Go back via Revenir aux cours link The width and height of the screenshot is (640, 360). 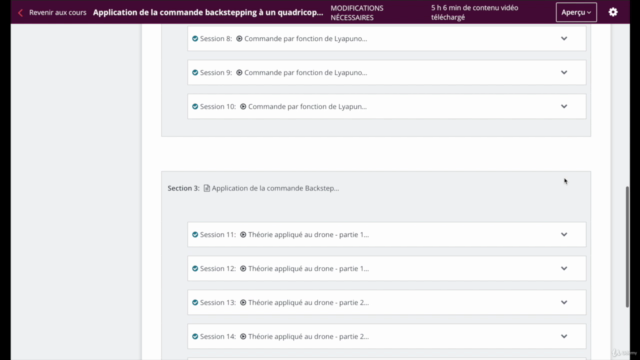pyautogui.click(x=58, y=13)
